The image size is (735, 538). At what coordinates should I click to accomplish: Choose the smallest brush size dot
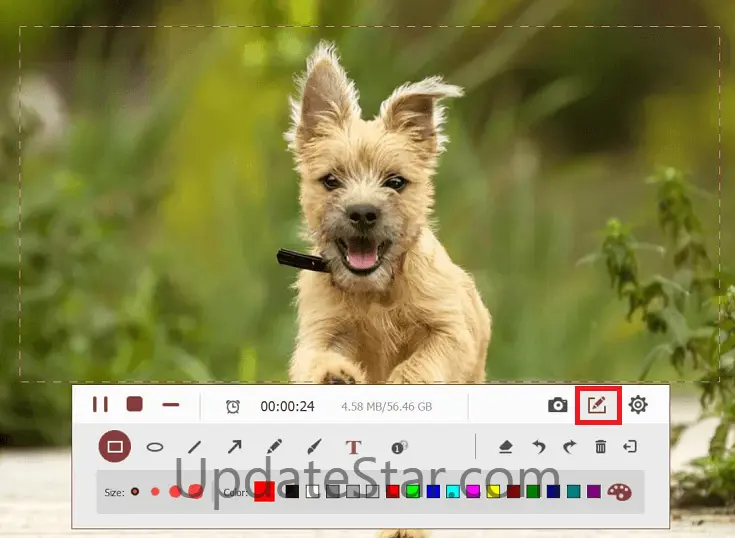tap(135, 491)
